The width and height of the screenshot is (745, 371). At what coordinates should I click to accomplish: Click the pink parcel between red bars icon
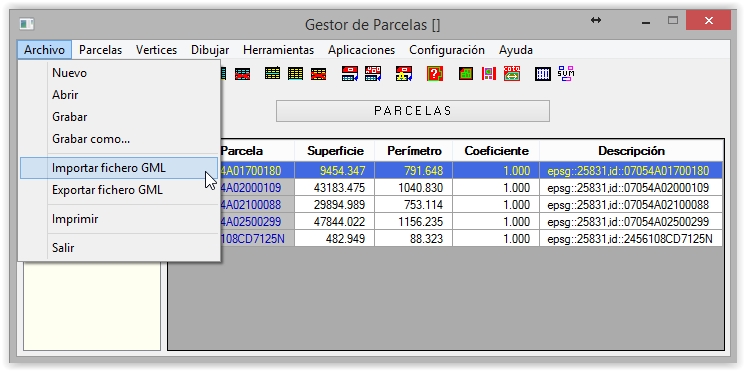(488, 74)
